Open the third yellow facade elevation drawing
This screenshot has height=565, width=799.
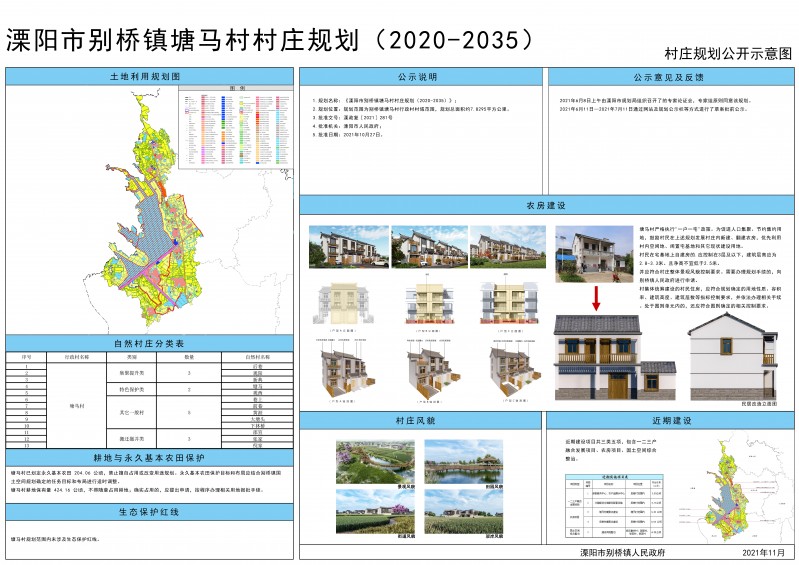click(x=509, y=301)
